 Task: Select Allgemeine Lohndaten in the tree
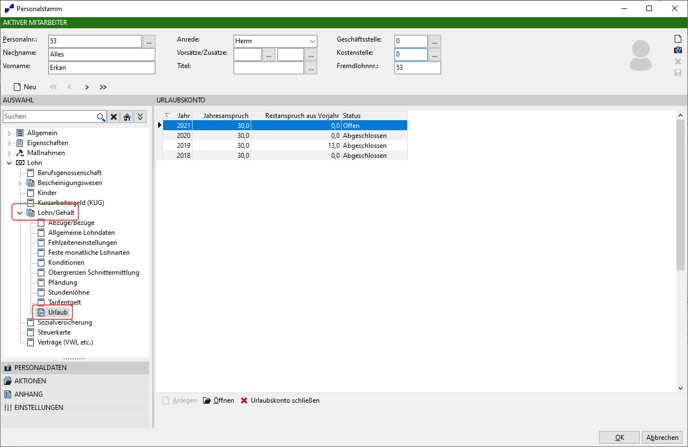coord(81,232)
